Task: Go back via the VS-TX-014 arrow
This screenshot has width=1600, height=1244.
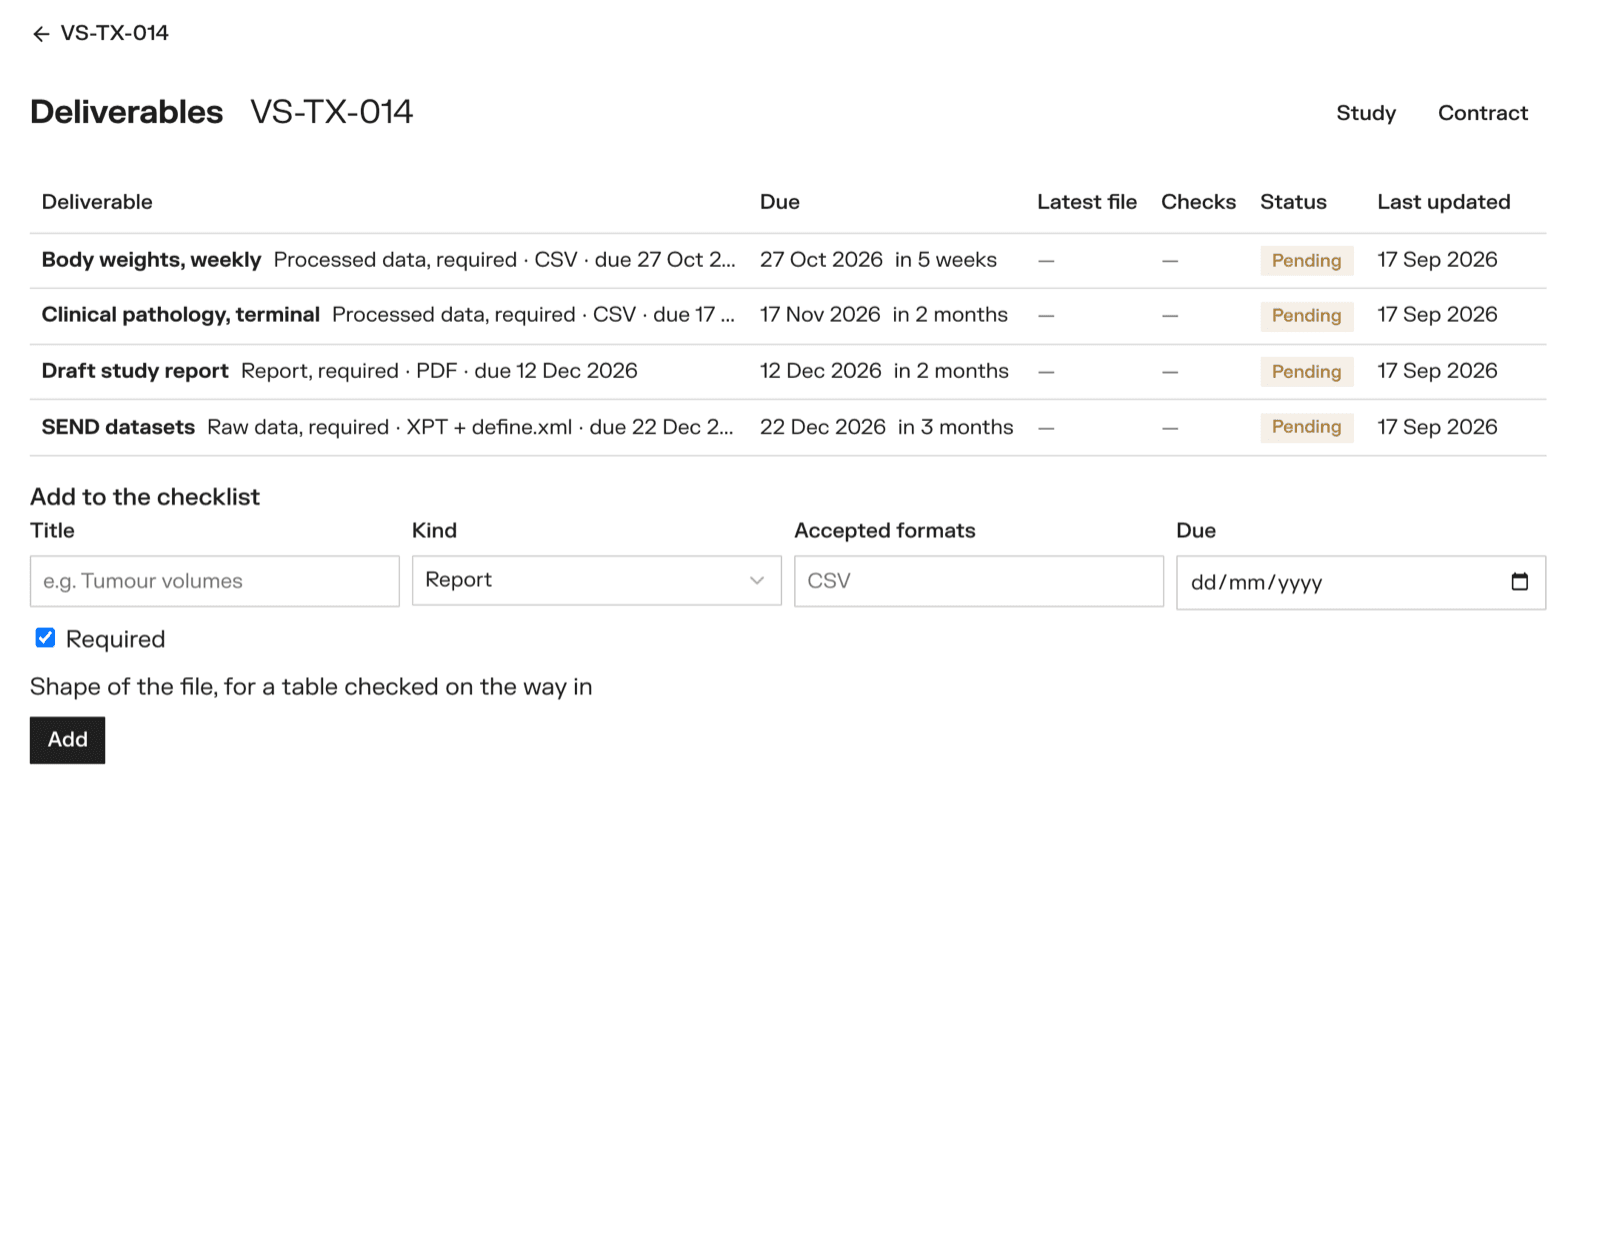Action: click(x=100, y=33)
